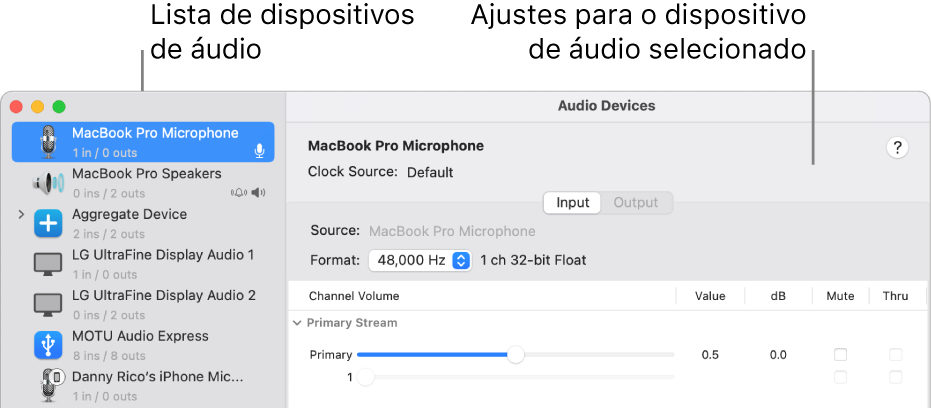Toggle the Primary channel Thru checkbox
Image resolution: width=931 pixels, height=410 pixels.
(895, 355)
